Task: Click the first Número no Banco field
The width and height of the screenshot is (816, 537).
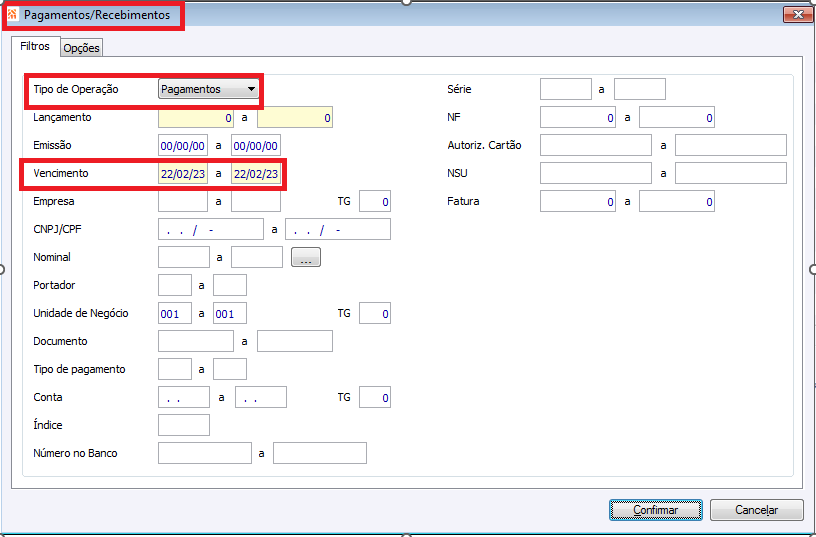Action: 205,453
